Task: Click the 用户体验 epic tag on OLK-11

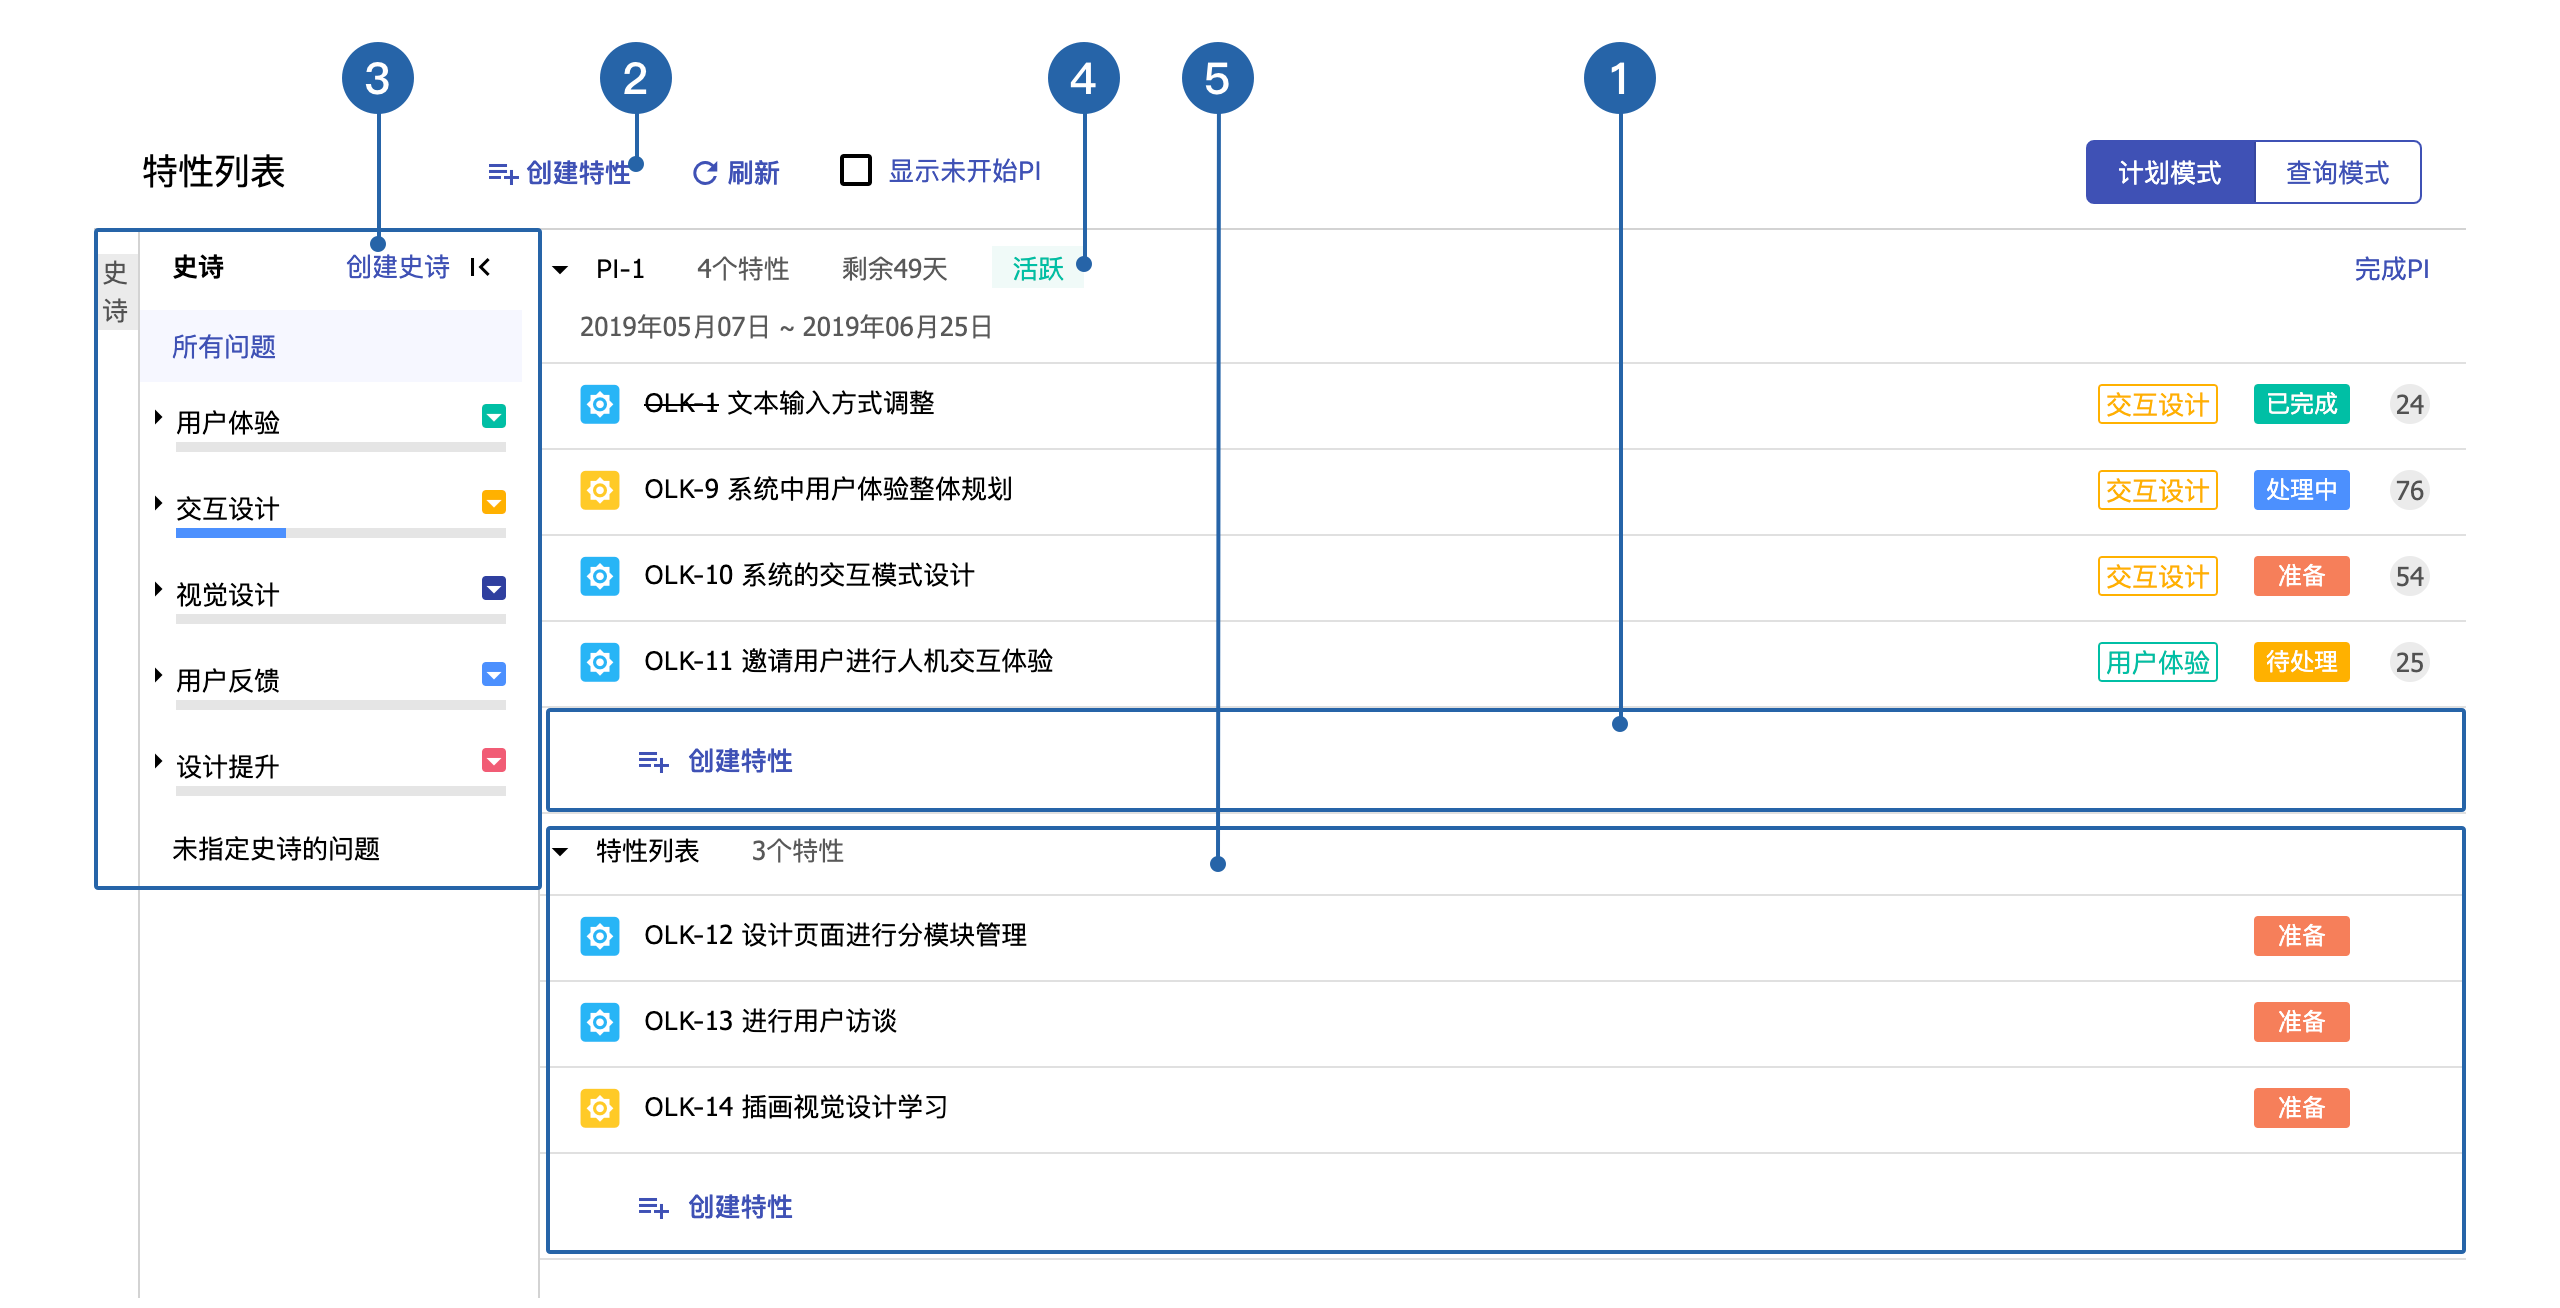Action: click(2157, 662)
